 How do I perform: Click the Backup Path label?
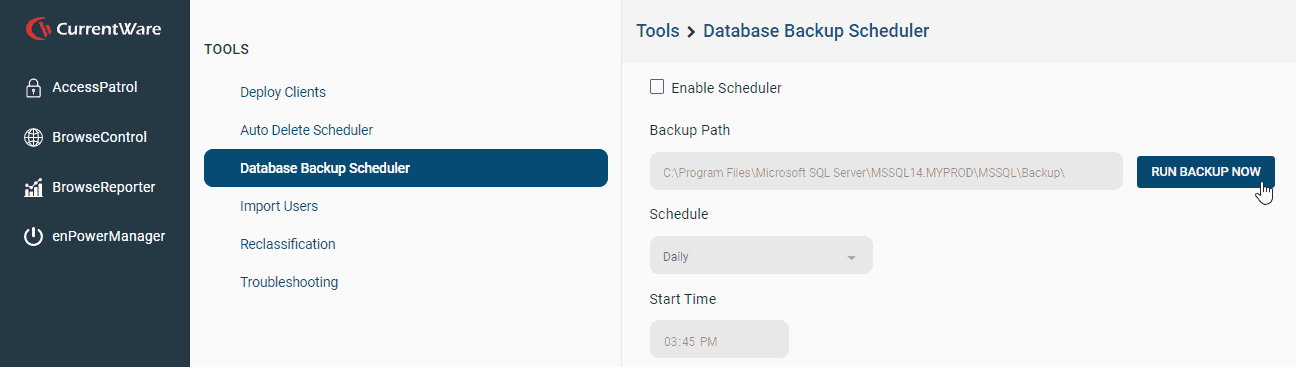click(x=690, y=131)
